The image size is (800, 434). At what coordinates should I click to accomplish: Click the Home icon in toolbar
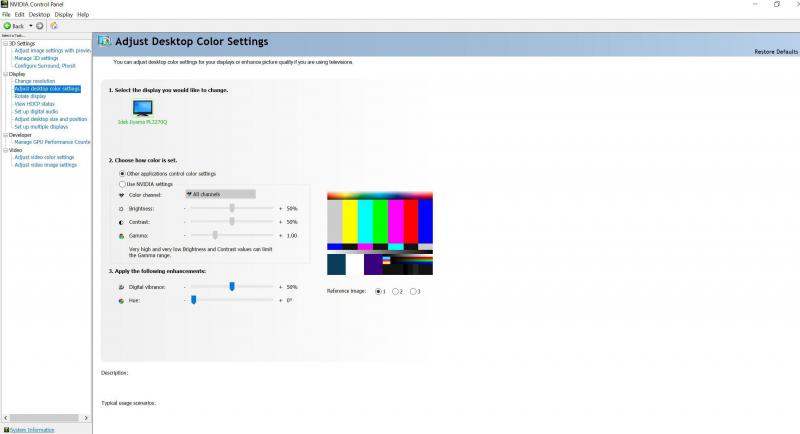pos(53,25)
